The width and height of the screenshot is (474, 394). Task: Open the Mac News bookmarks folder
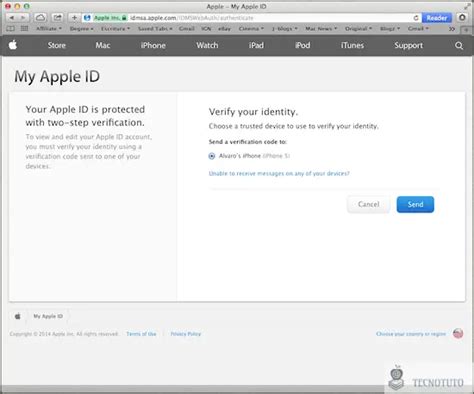(321, 29)
